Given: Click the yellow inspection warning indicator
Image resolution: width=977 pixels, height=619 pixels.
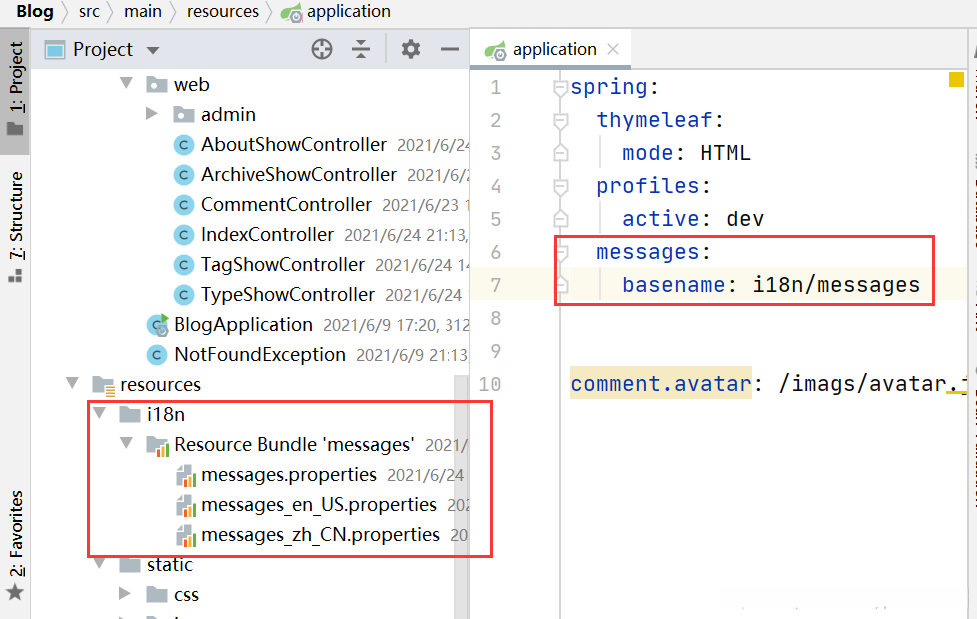Looking at the screenshot, I should click(x=956, y=80).
